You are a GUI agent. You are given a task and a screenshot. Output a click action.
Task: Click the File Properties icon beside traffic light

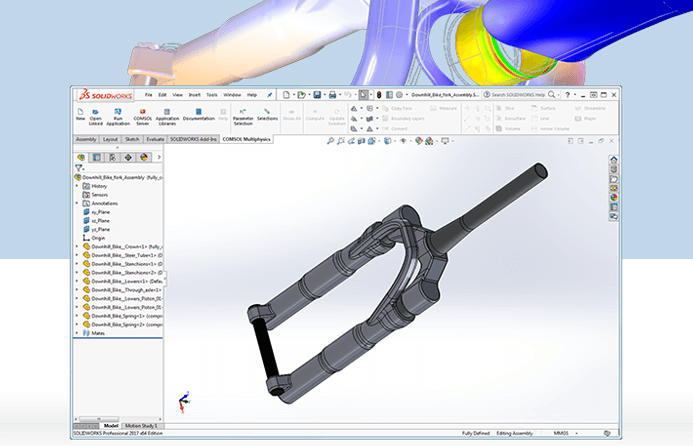coord(389,95)
